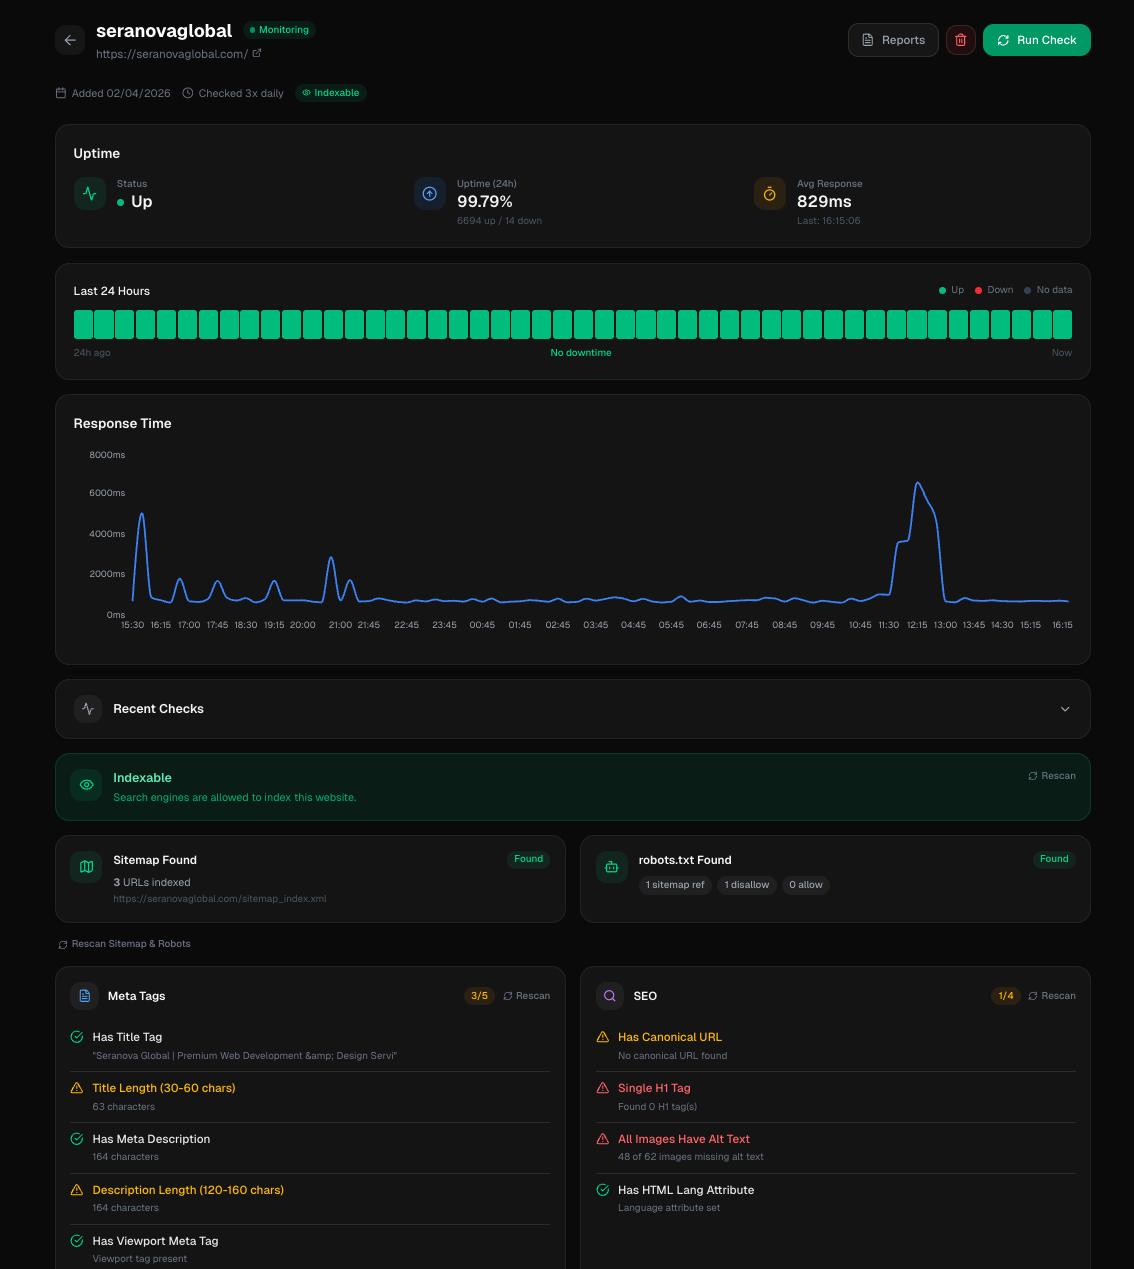
Task: Click the SEO magnifier icon
Action: [610, 996]
